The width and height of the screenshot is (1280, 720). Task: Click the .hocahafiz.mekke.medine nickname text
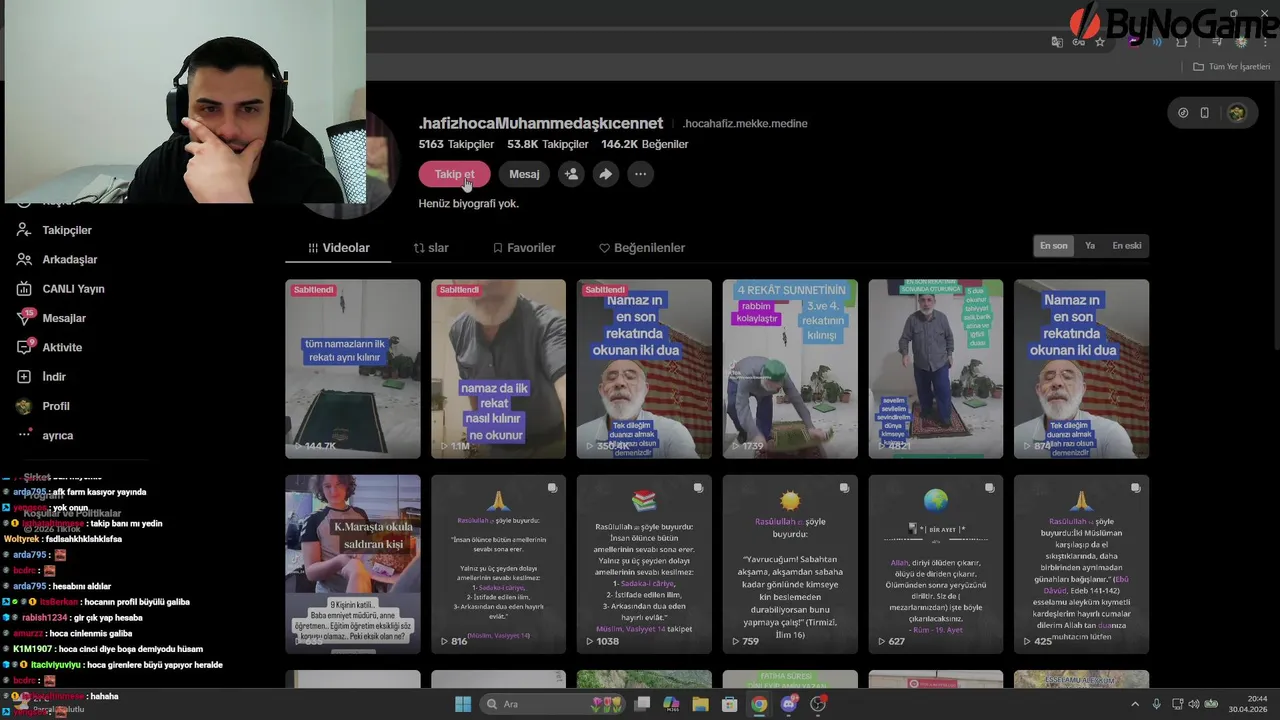coord(745,124)
